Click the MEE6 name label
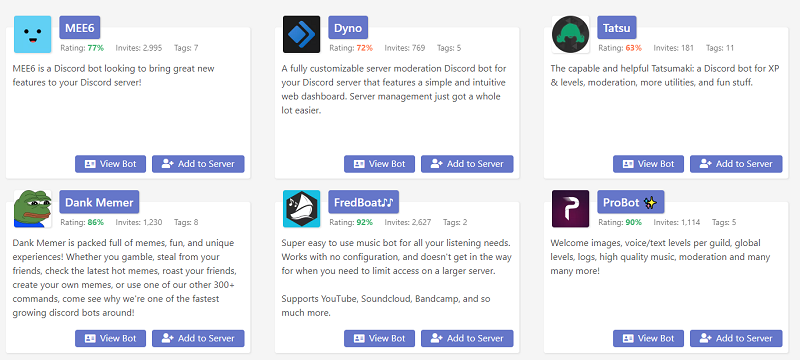 80,28
